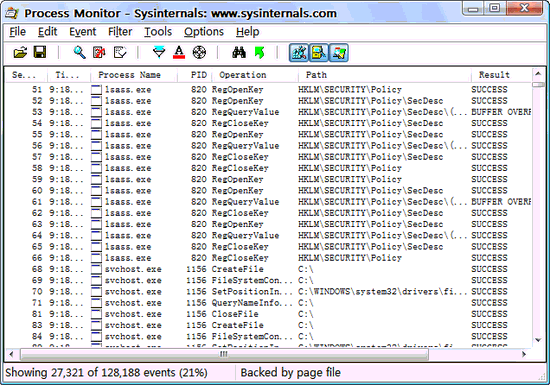Toggle Show File System Activity button
Image resolution: width=550 pixels, height=385 pixels.
coord(318,53)
